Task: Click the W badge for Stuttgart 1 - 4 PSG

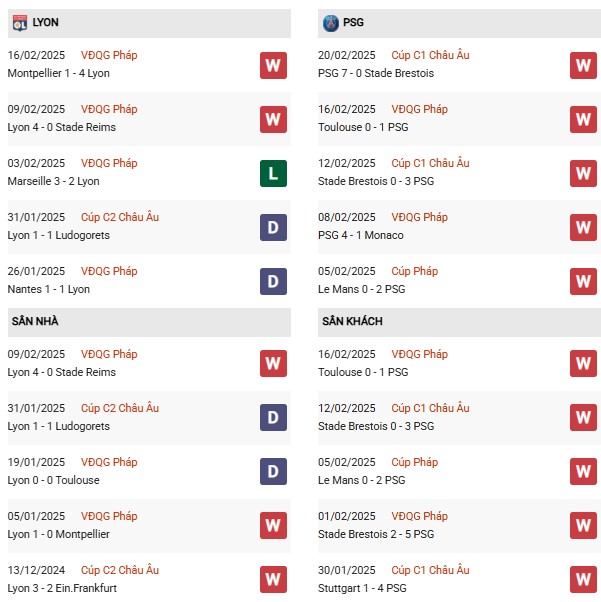Action: 583,579
